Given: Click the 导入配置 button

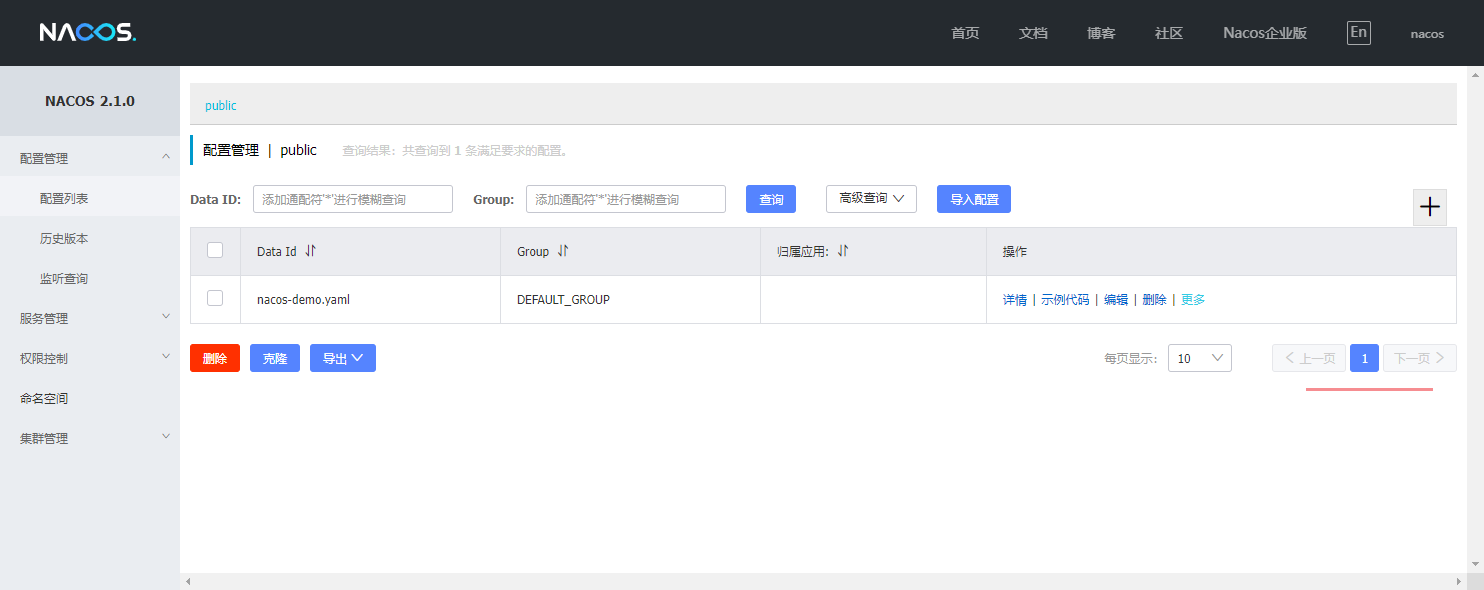Looking at the screenshot, I should click(974, 199).
